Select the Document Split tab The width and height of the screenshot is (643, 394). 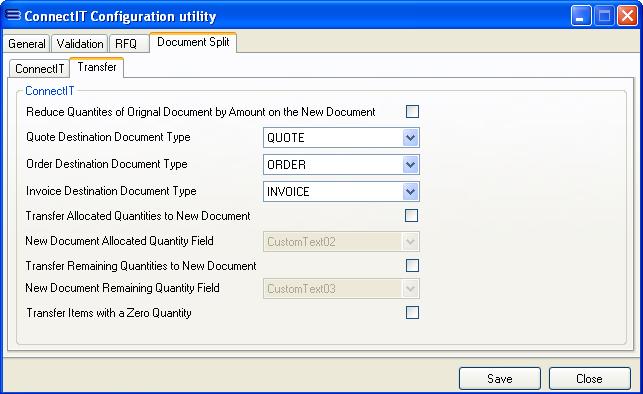pyautogui.click(x=193, y=42)
